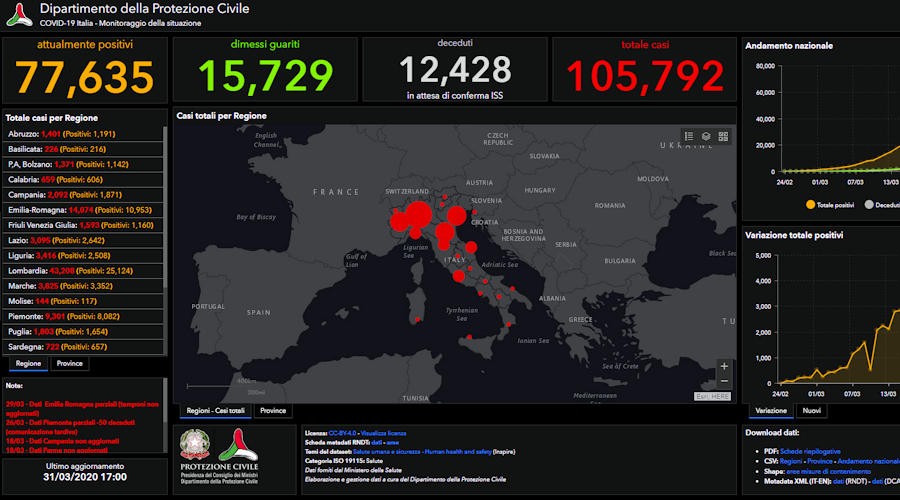Select the Variazione chart tab
Image resolution: width=900 pixels, height=500 pixels.
[x=771, y=411]
